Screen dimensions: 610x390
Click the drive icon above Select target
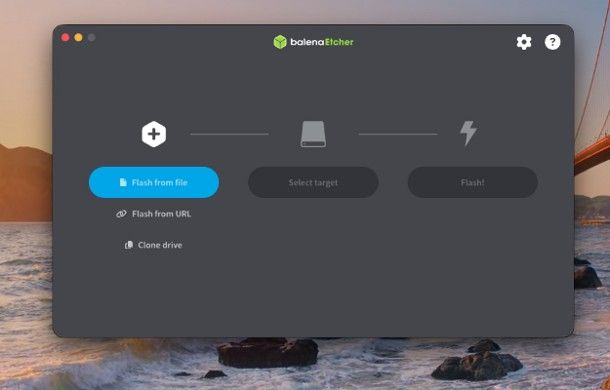pos(313,134)
